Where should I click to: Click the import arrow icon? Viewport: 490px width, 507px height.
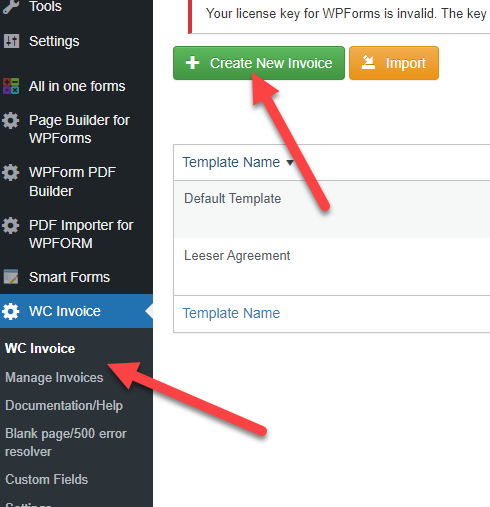368,62
